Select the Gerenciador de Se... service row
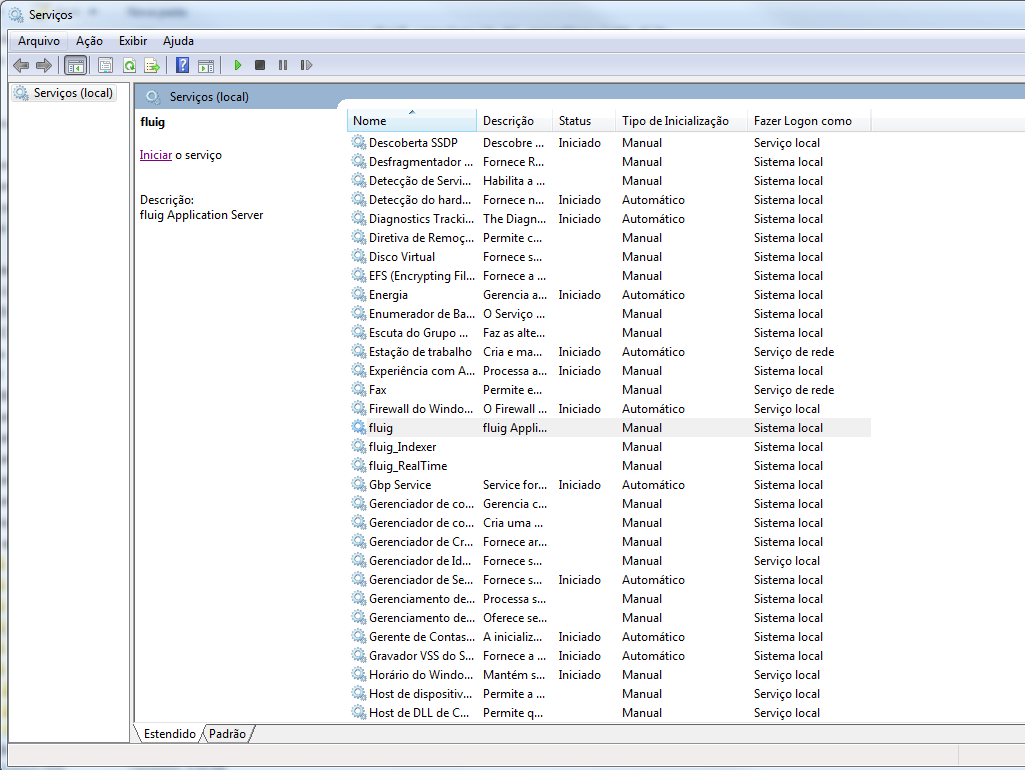 [x=609, y=580]
